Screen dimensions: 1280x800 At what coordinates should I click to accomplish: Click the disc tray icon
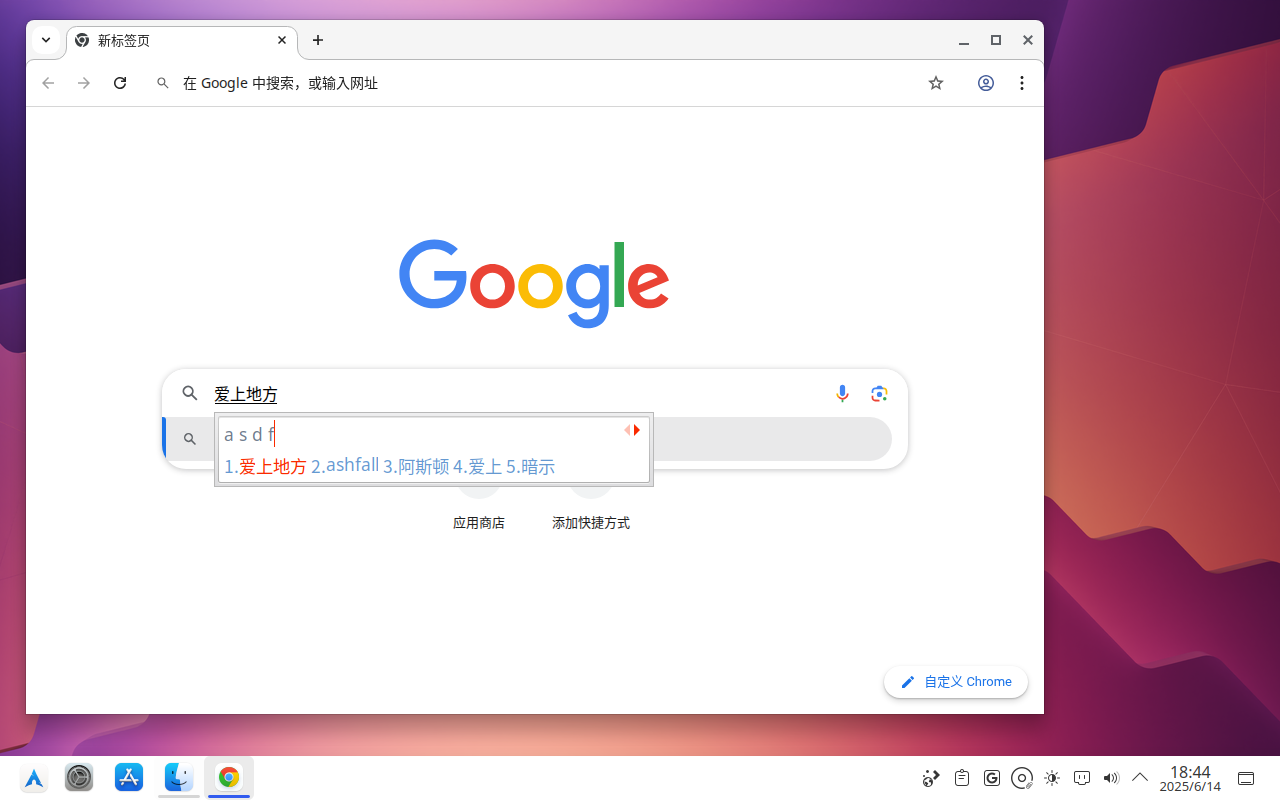pos(1022,778)
